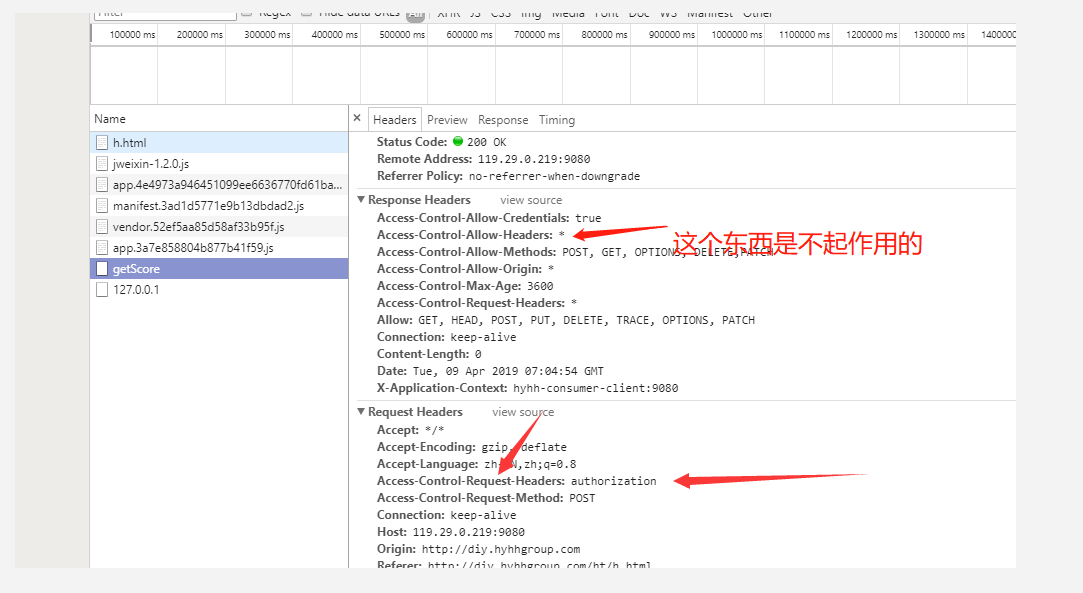Image resolution: width=1083 pixels, height=593 pixels.
Task: Click the Date Tue, 09 Apr 2019 line
Action: point(490,371)
